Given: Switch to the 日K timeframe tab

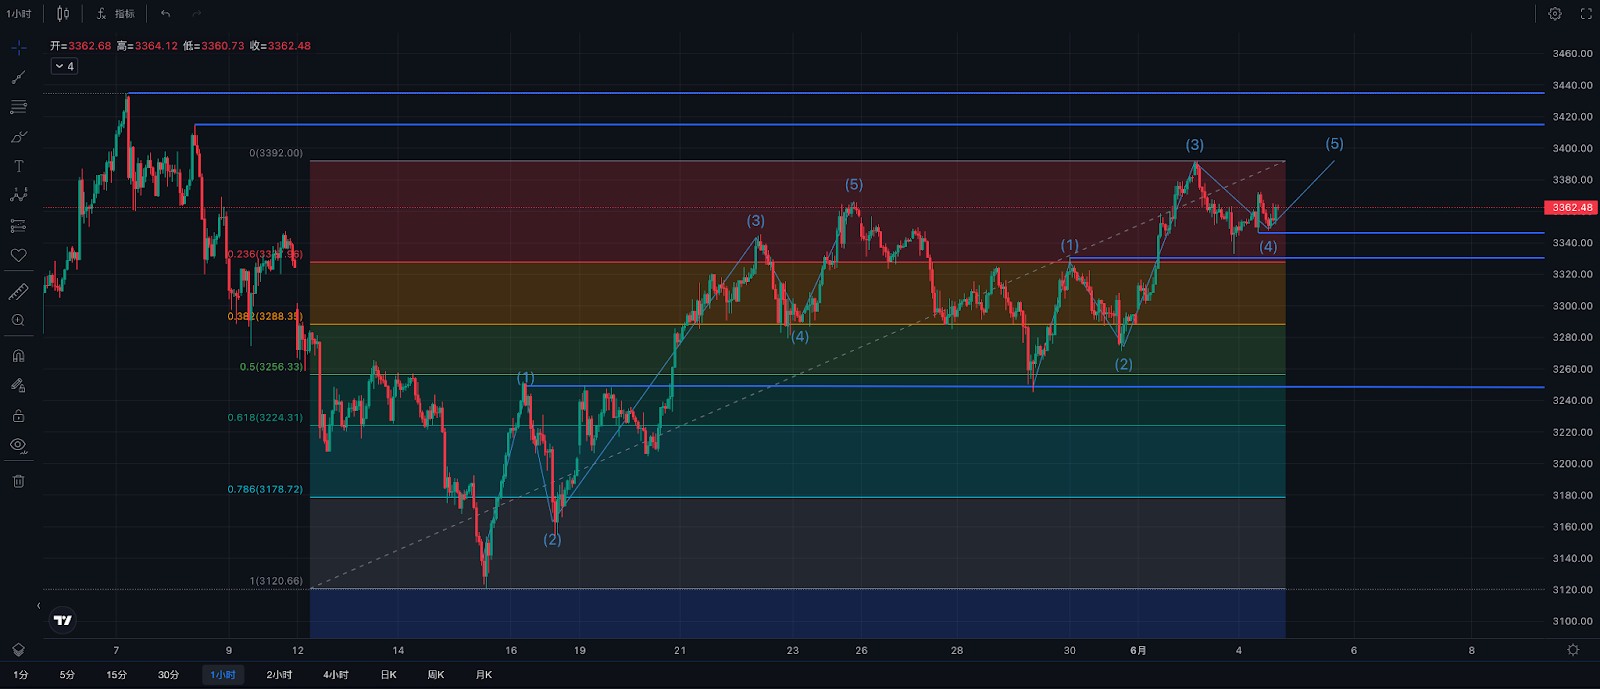Looking at the screenshot, I should 388,675.
